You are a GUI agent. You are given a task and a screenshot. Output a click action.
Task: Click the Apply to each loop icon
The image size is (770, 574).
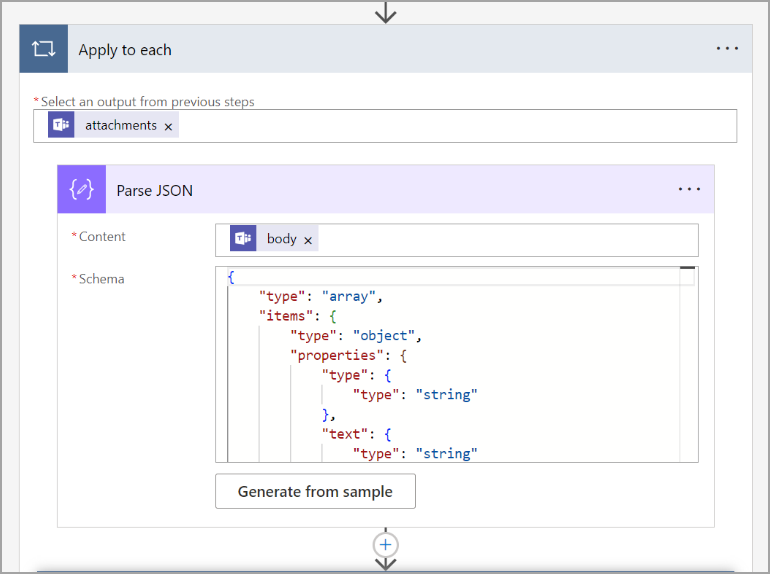click(x=44, y=50)
